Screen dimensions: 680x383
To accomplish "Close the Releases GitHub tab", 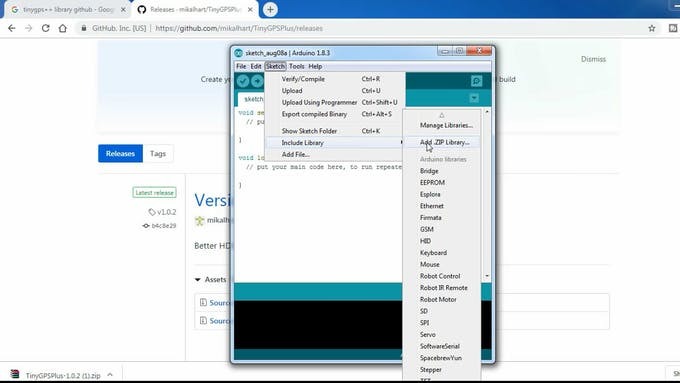I will [x=250, y=10].
